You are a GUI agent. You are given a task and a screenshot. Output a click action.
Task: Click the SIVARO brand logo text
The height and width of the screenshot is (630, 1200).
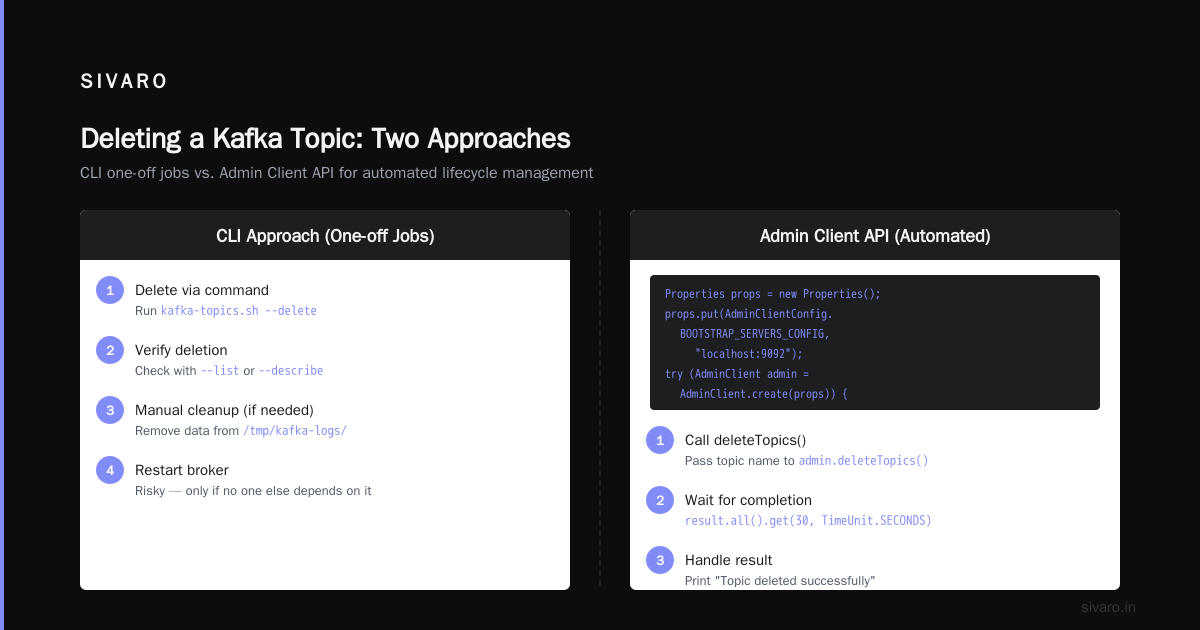[124, 82]
